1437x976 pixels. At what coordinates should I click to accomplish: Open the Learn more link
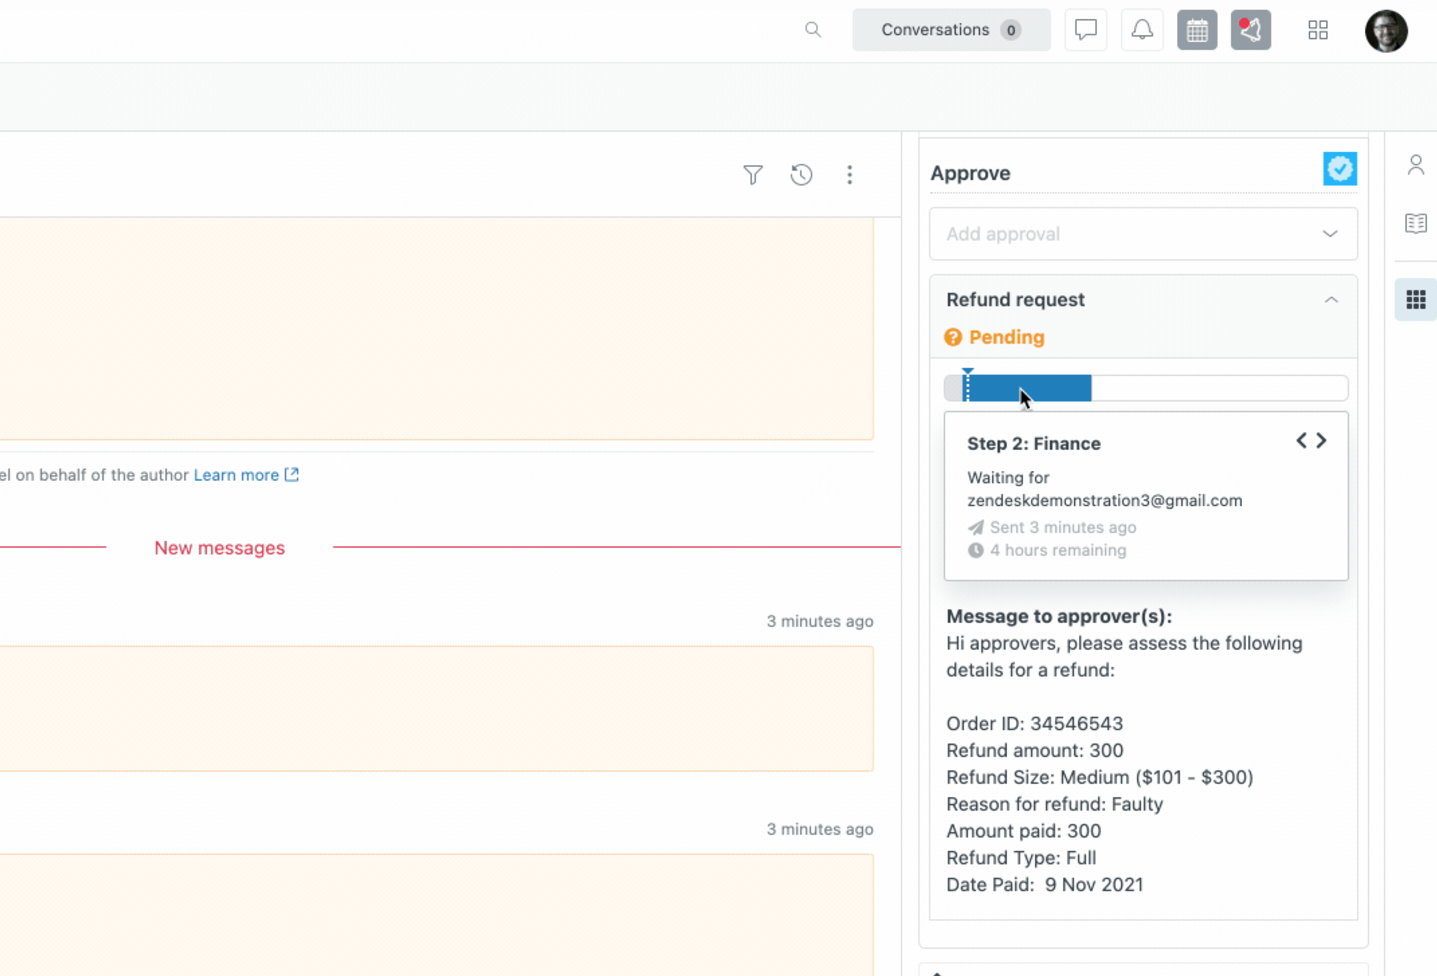(237, 475)
